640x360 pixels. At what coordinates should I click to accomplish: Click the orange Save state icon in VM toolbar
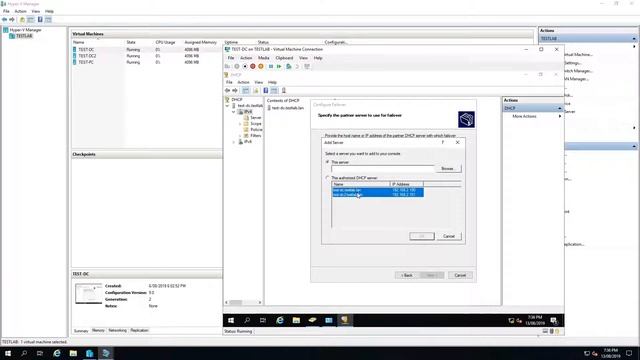tap(261, 67)
